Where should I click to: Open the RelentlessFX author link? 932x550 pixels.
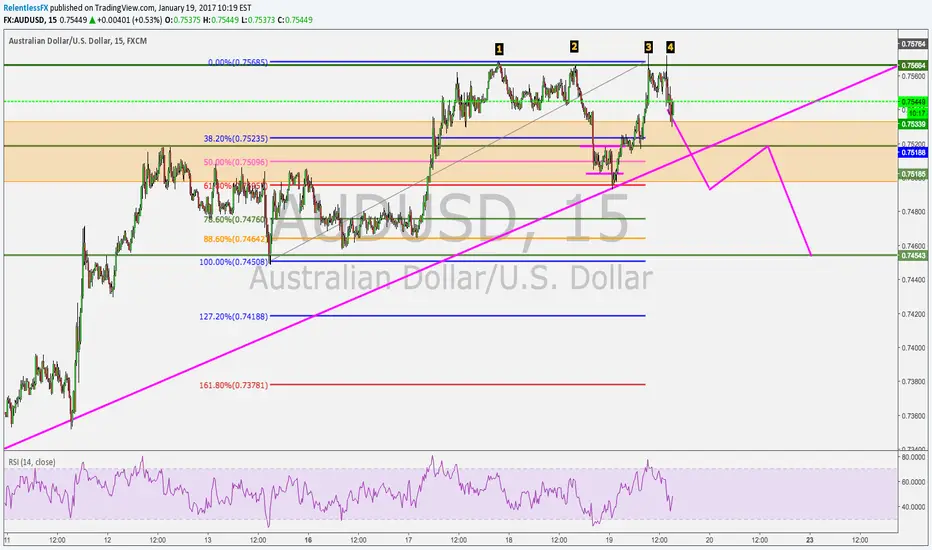(26, 8)
